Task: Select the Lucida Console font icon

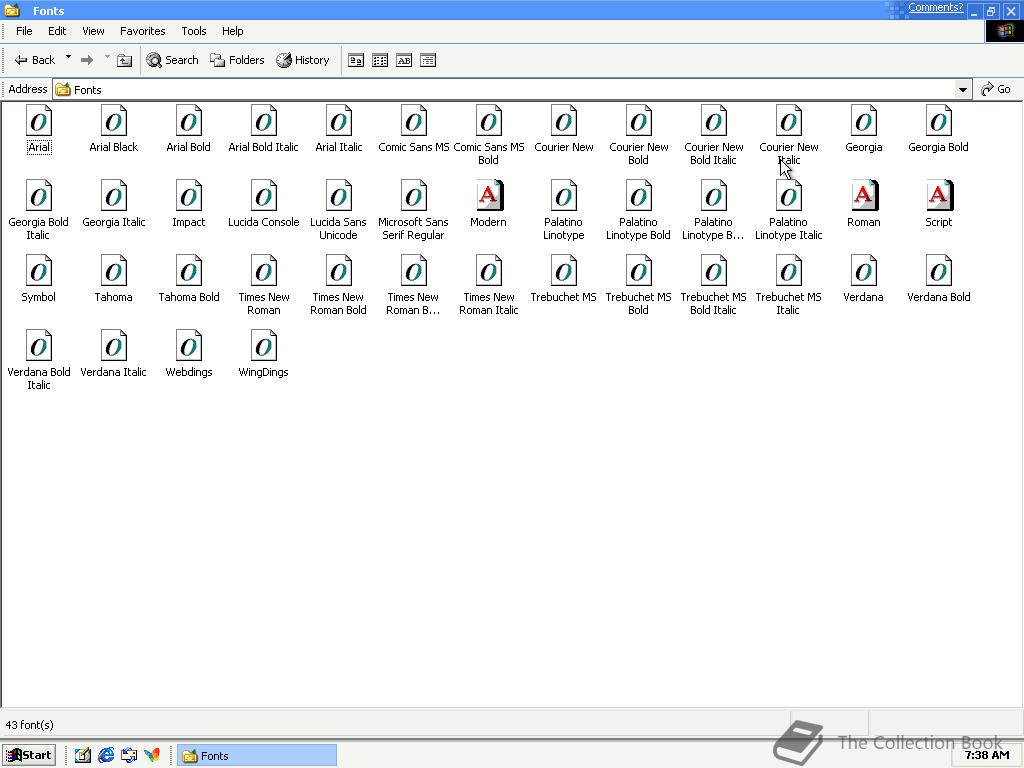Action: 264,196
